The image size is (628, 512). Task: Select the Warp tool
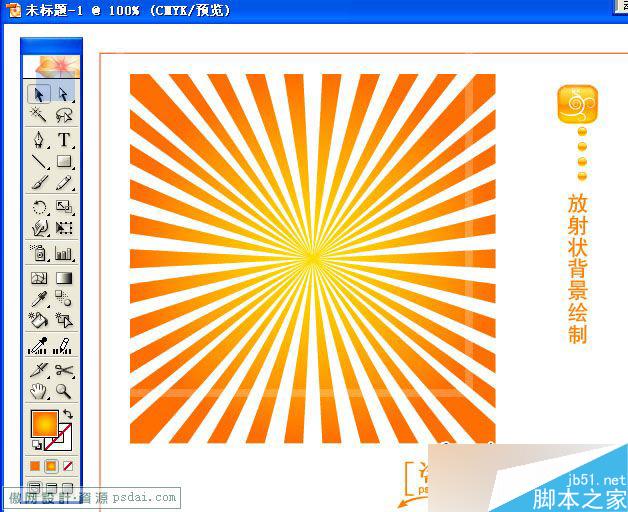point(39,228)
